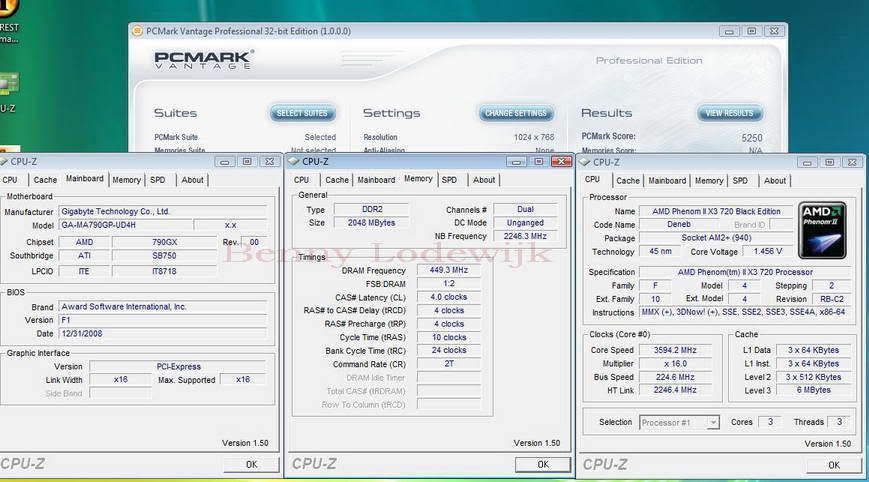The height and width of the screenshot is (482, 869).
Task: Click the Bank Cycle Time value 24 clocks
Action: [448, 351]
